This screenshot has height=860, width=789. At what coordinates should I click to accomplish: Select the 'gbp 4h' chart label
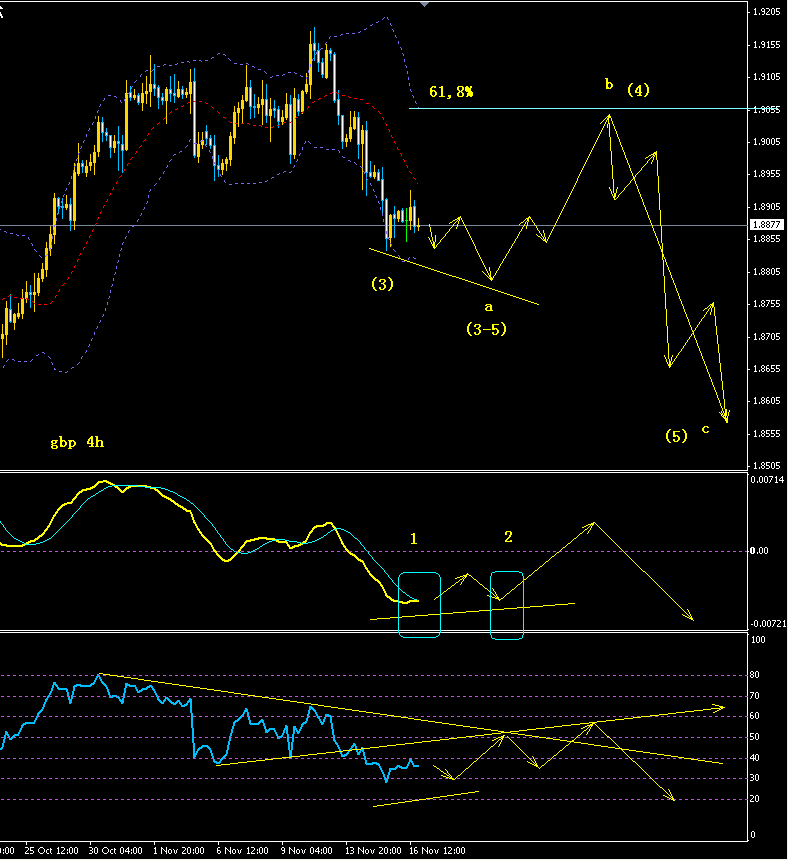coord(77,442)
